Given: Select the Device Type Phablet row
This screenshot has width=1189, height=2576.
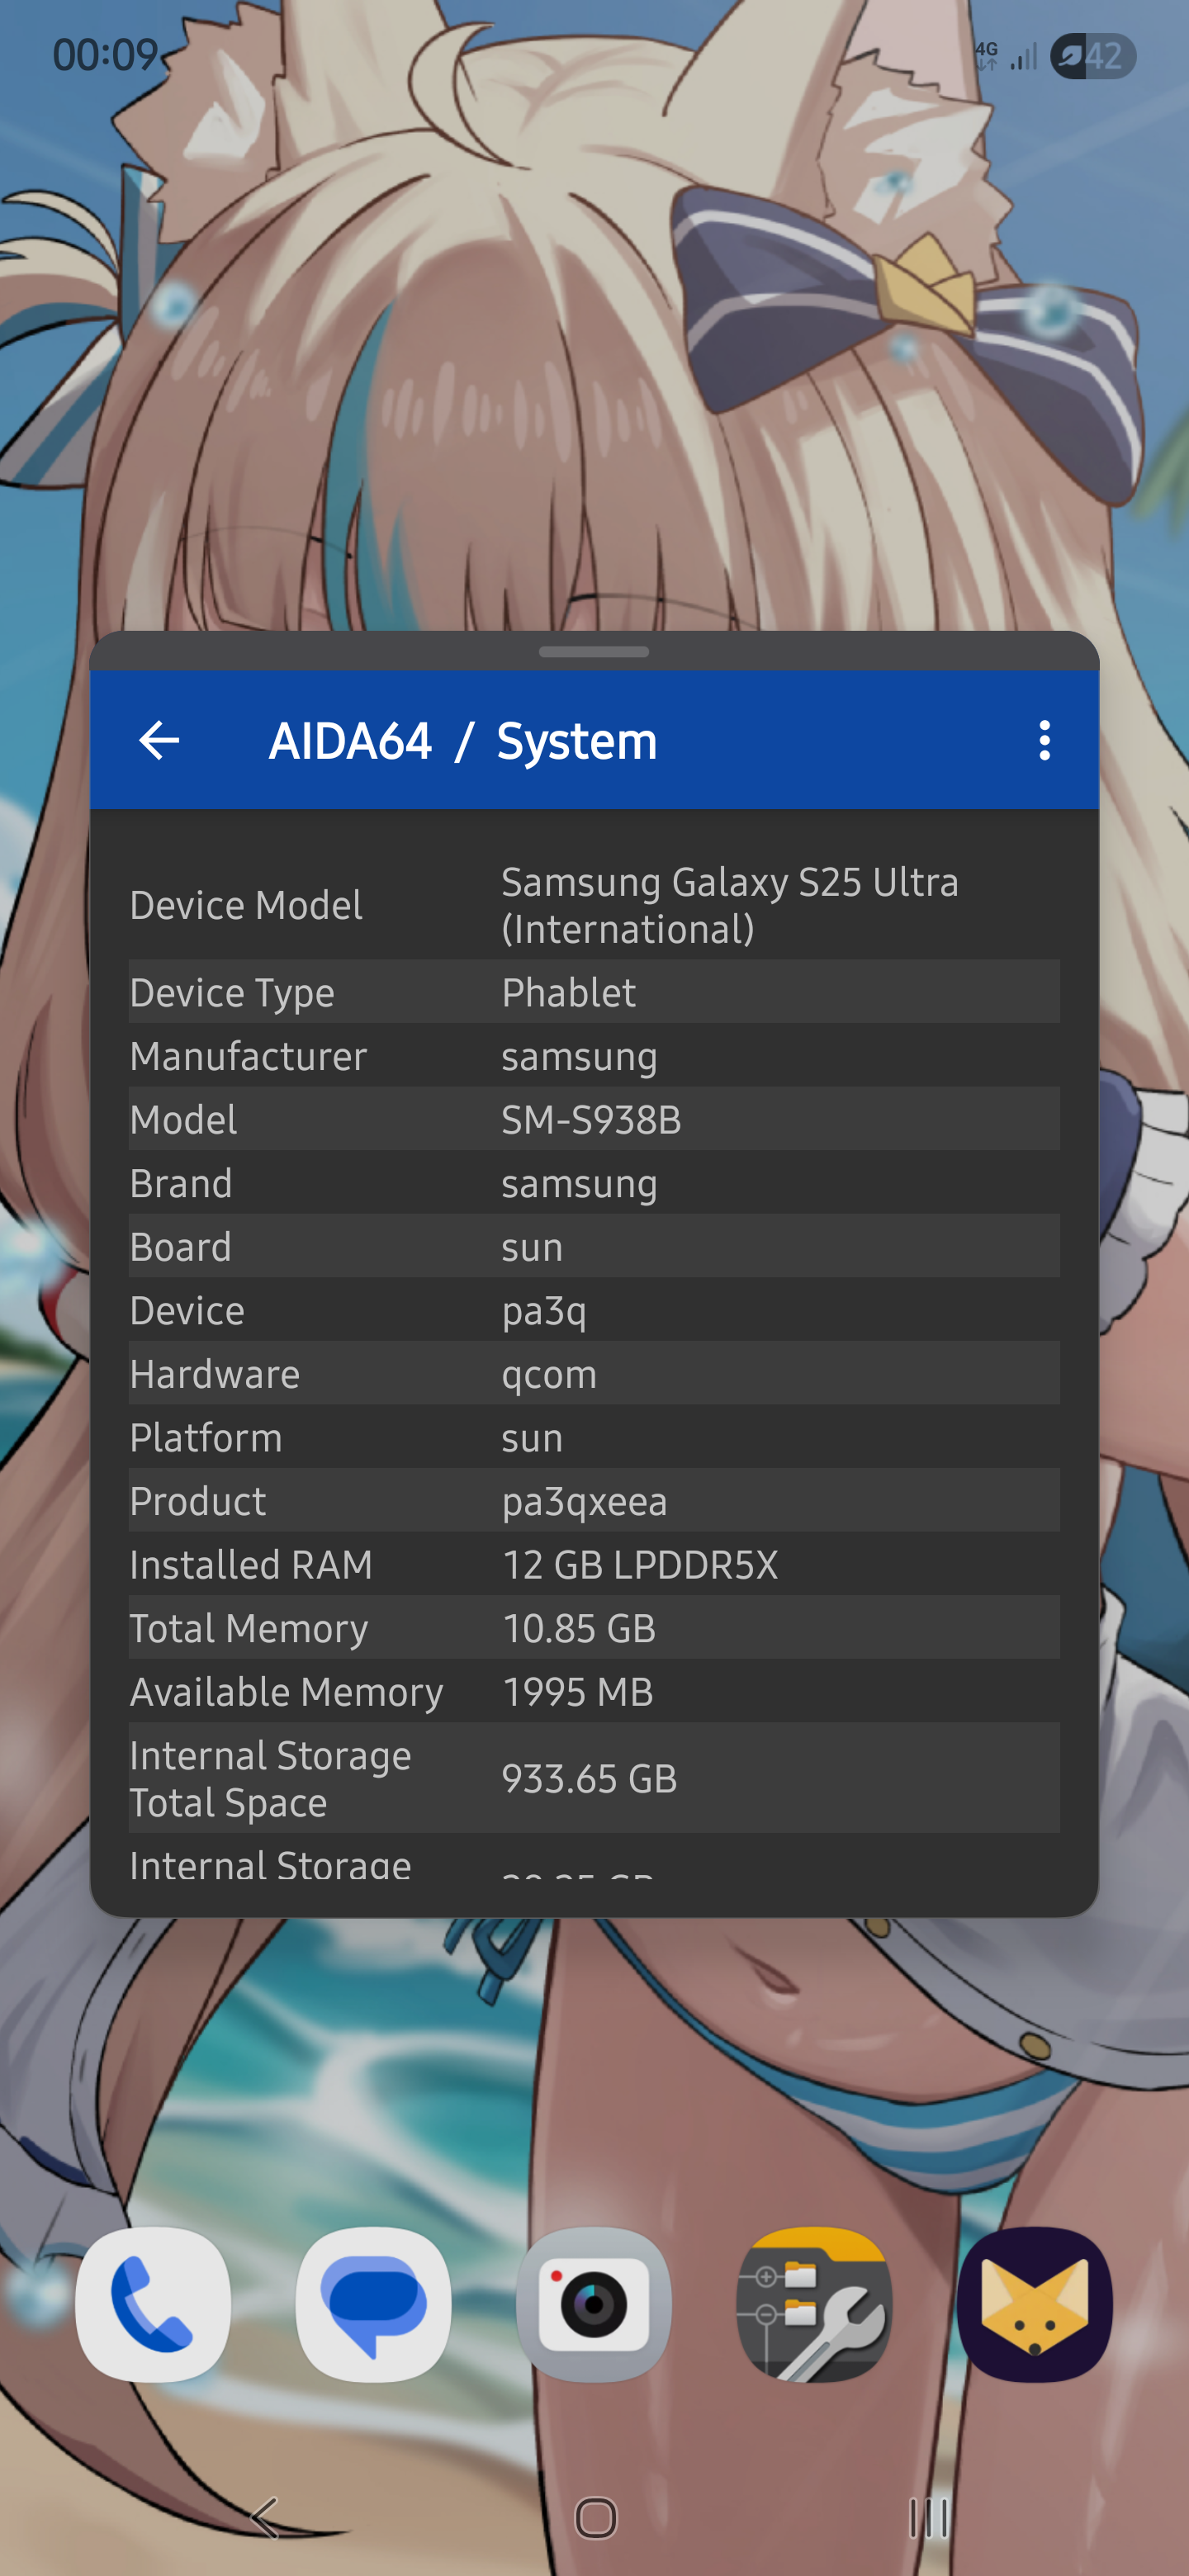Looking at the screenshot, I should pyautogui.click(x=594, y=992).
